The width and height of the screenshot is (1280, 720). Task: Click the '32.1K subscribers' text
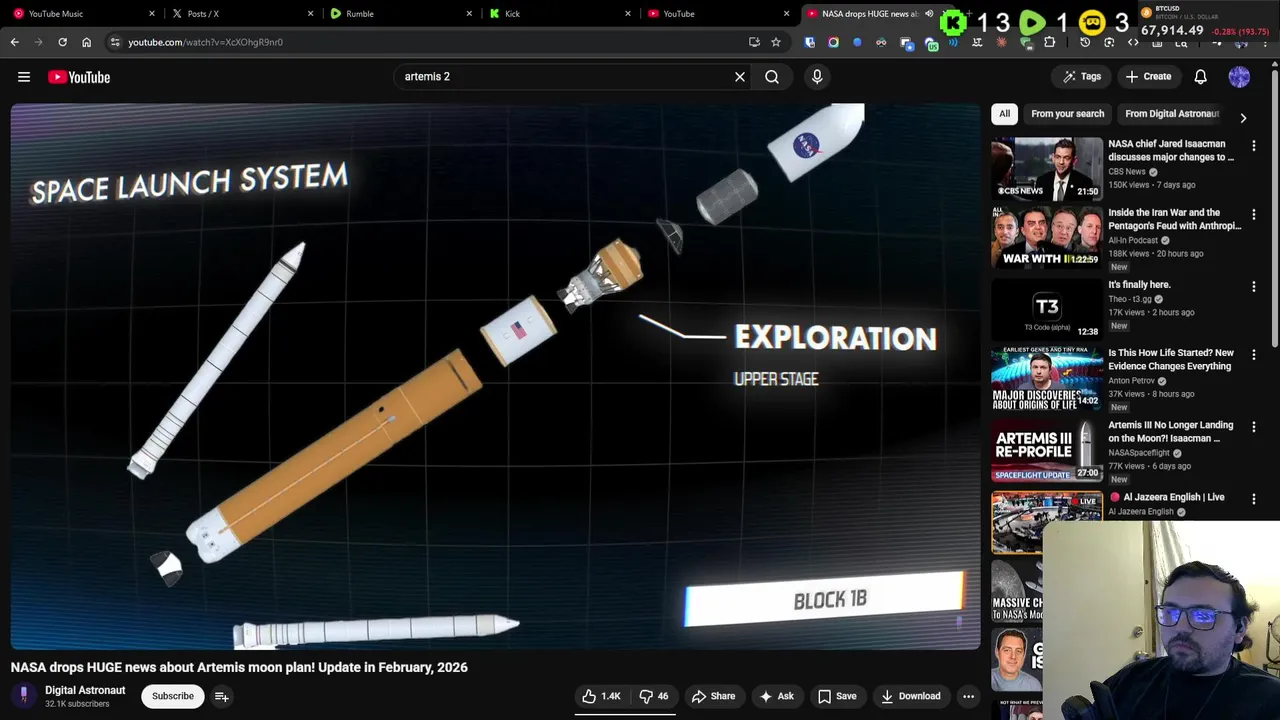[77, 704]
